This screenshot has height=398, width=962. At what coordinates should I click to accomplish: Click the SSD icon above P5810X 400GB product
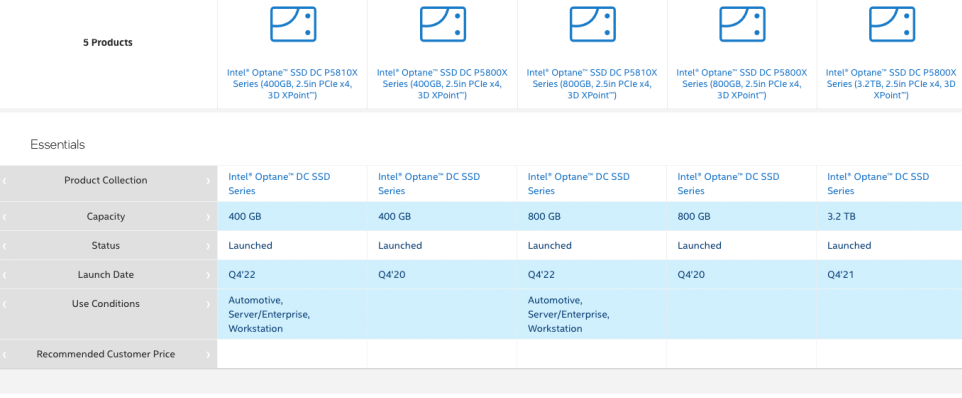pos(293,24)
